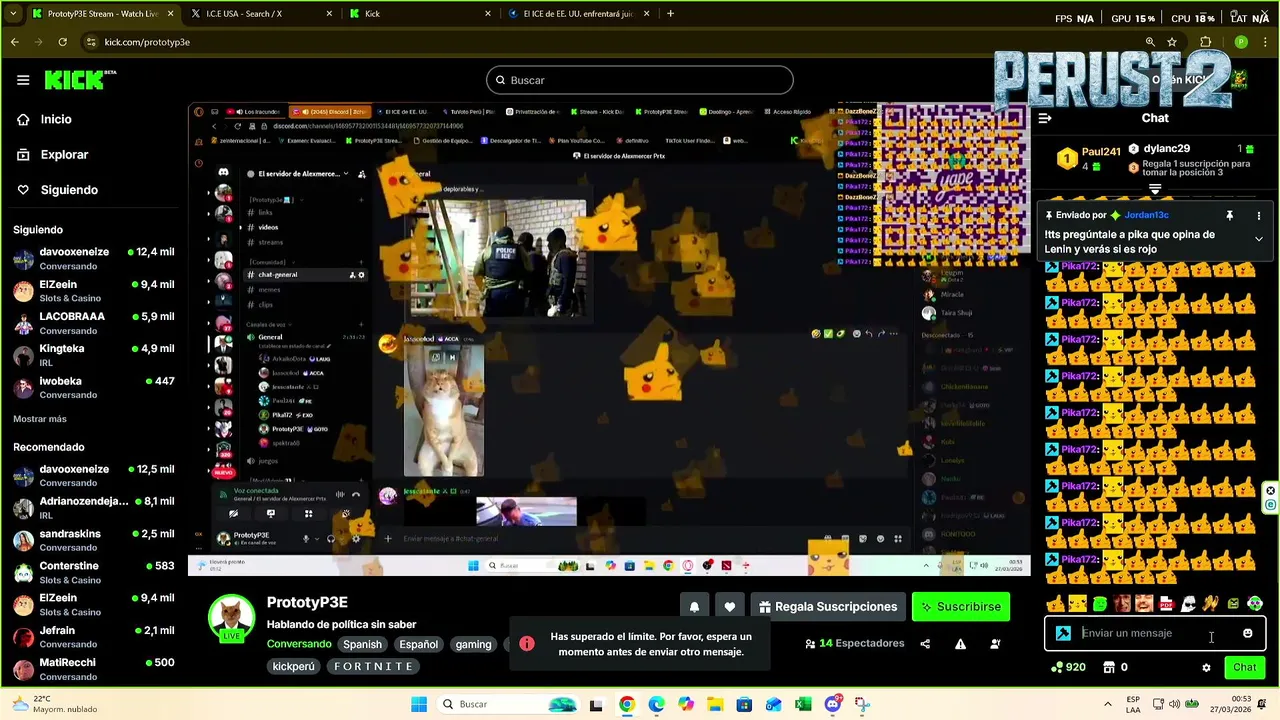The height and width of the screenshot is (720, 1280).
Task: Open chat settings gear
Action: [x=1206, y=667]
